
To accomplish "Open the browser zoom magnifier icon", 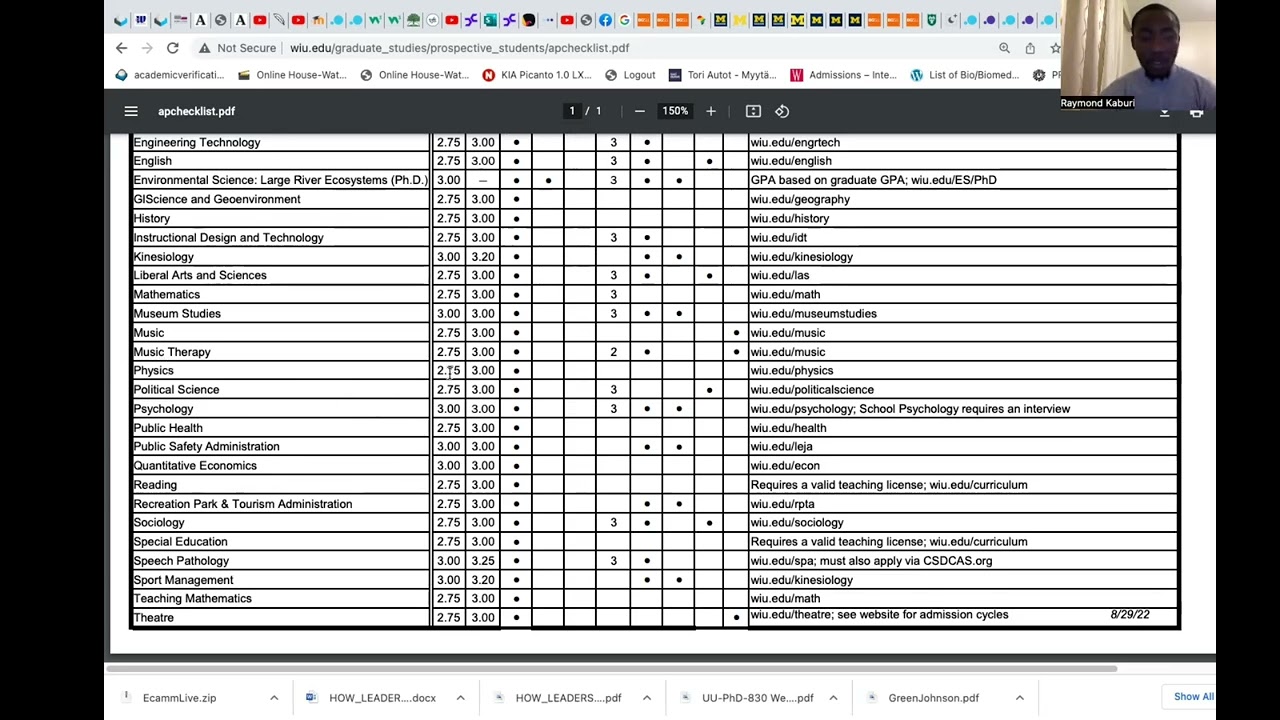I will tap(1004, 48).
